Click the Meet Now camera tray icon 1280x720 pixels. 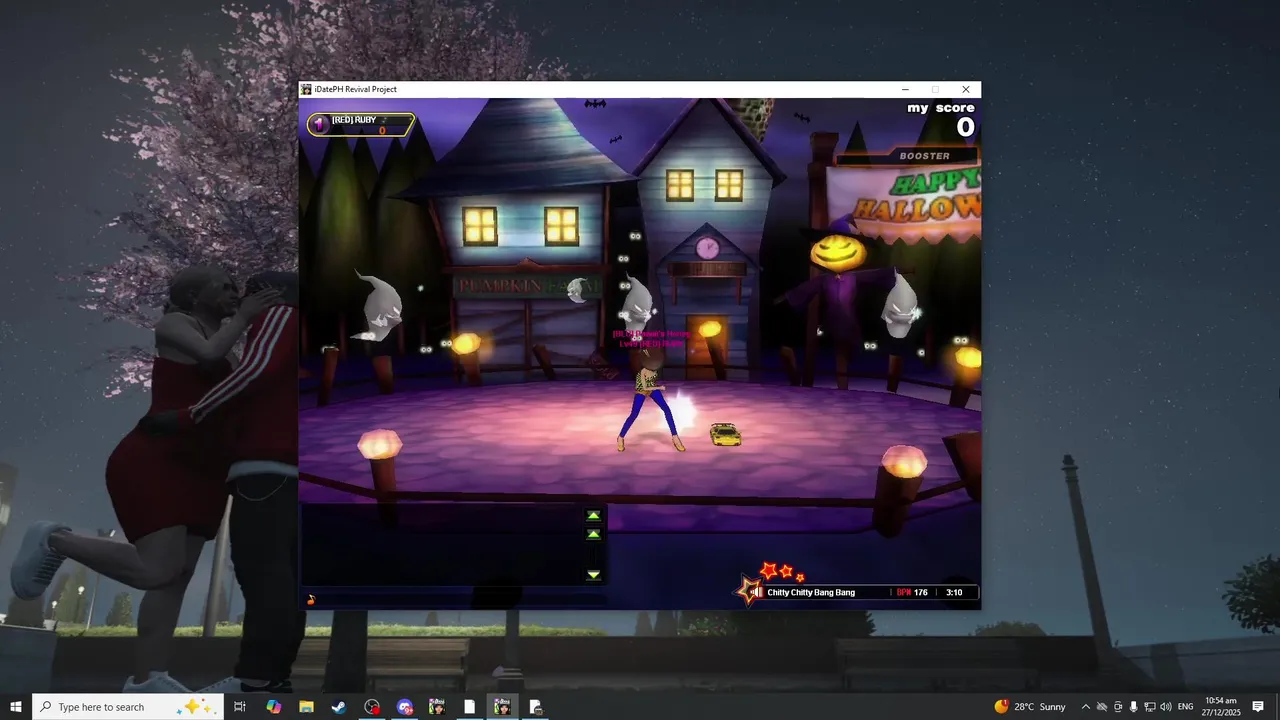coord(1118,707)
